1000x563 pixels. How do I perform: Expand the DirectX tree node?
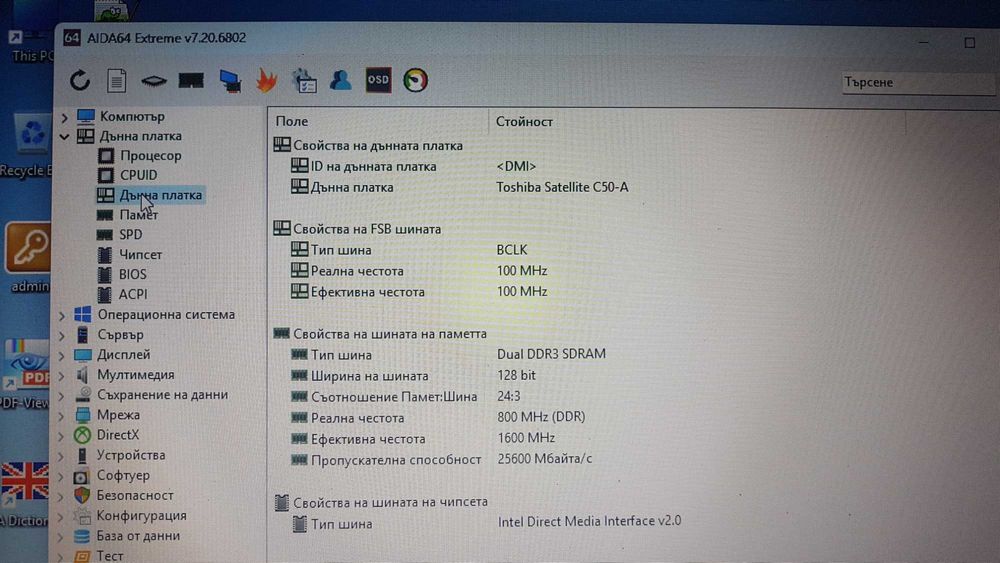click(x=62, y=436)
